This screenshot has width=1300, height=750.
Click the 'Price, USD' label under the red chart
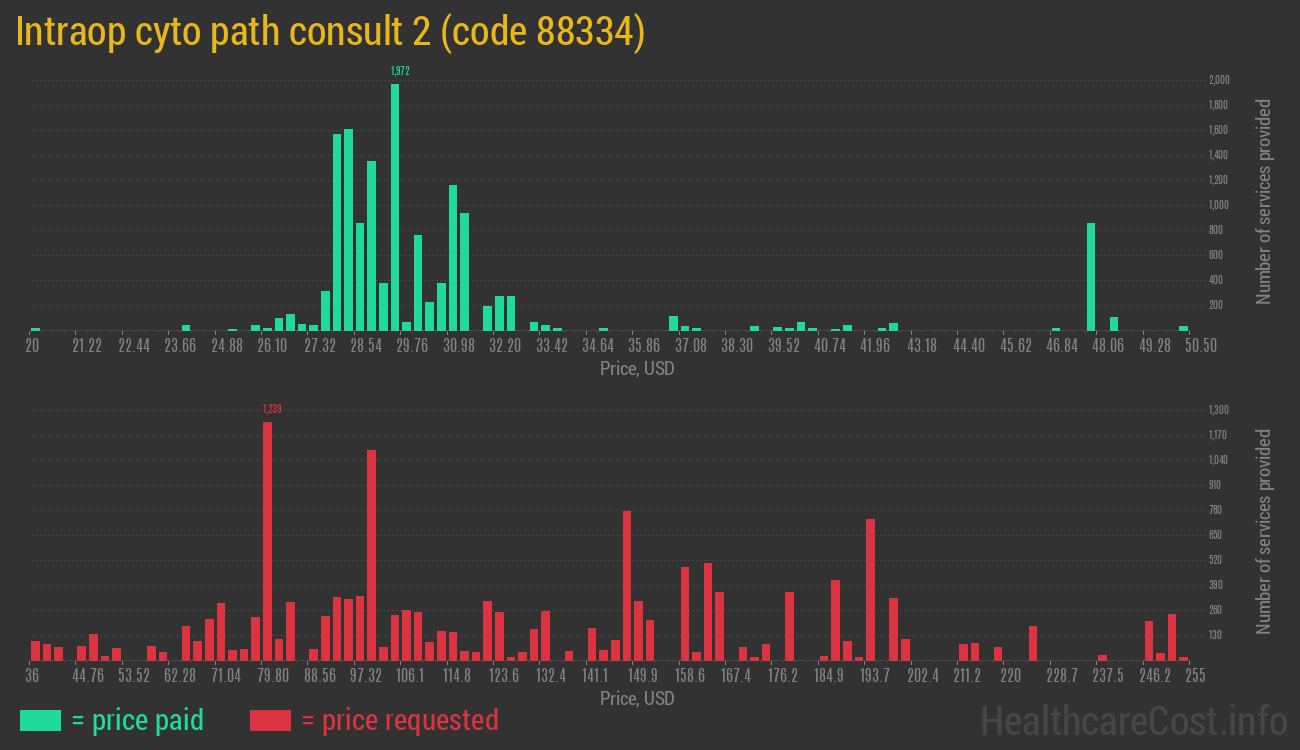click(x=637, y=698)
